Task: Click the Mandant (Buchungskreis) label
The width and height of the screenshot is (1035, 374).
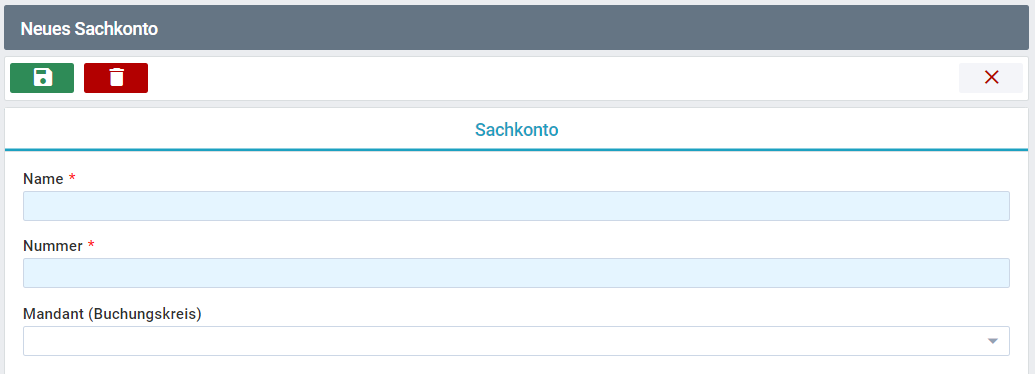Action: tap(112, 314)
